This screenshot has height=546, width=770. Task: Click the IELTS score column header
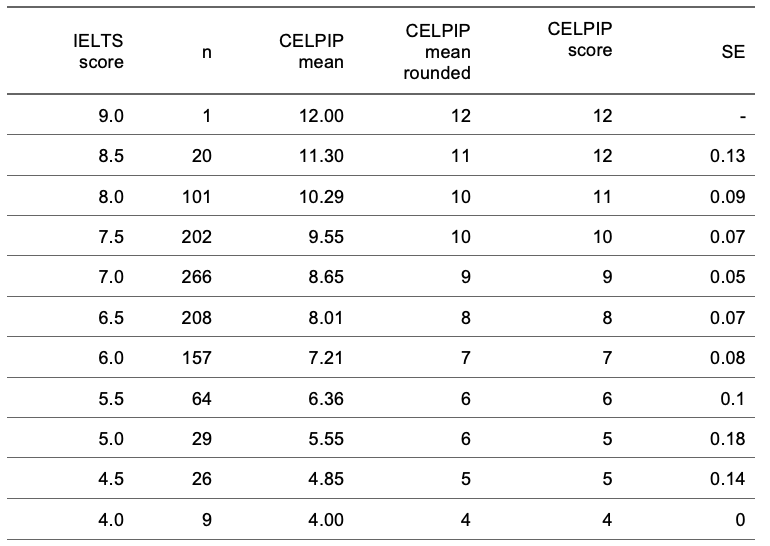click(98, 51)
